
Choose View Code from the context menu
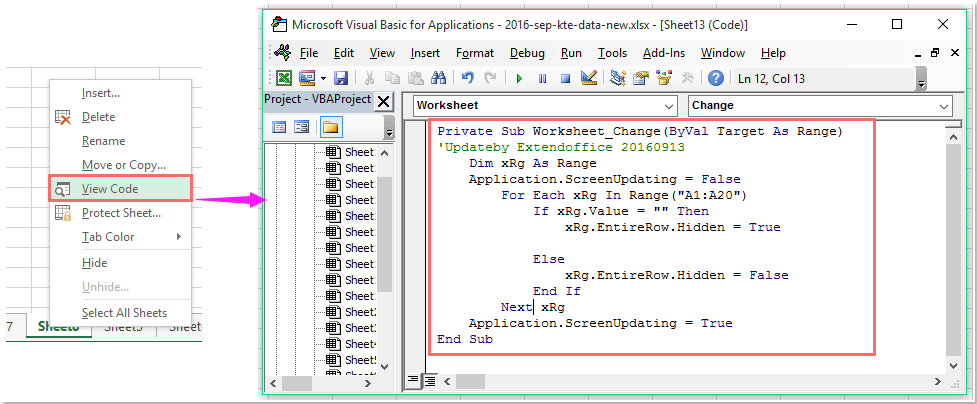click(110, 188)
